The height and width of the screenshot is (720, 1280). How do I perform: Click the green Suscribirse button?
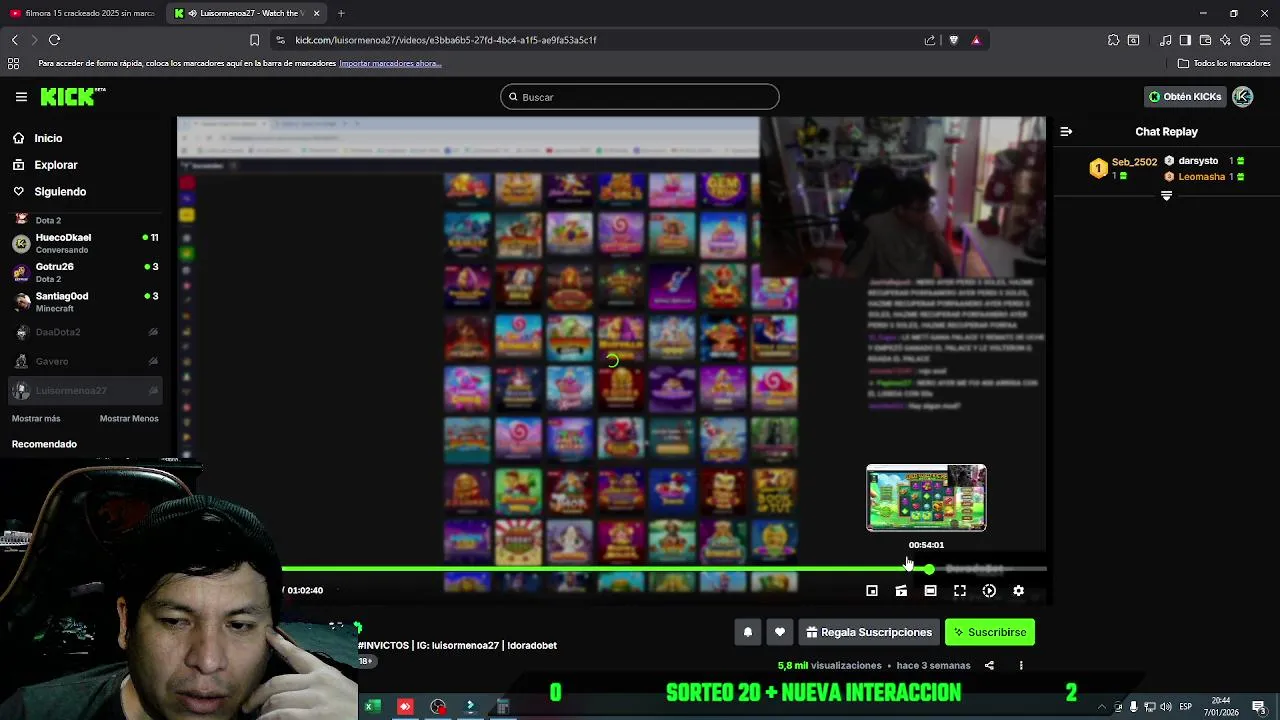(990, 632)
